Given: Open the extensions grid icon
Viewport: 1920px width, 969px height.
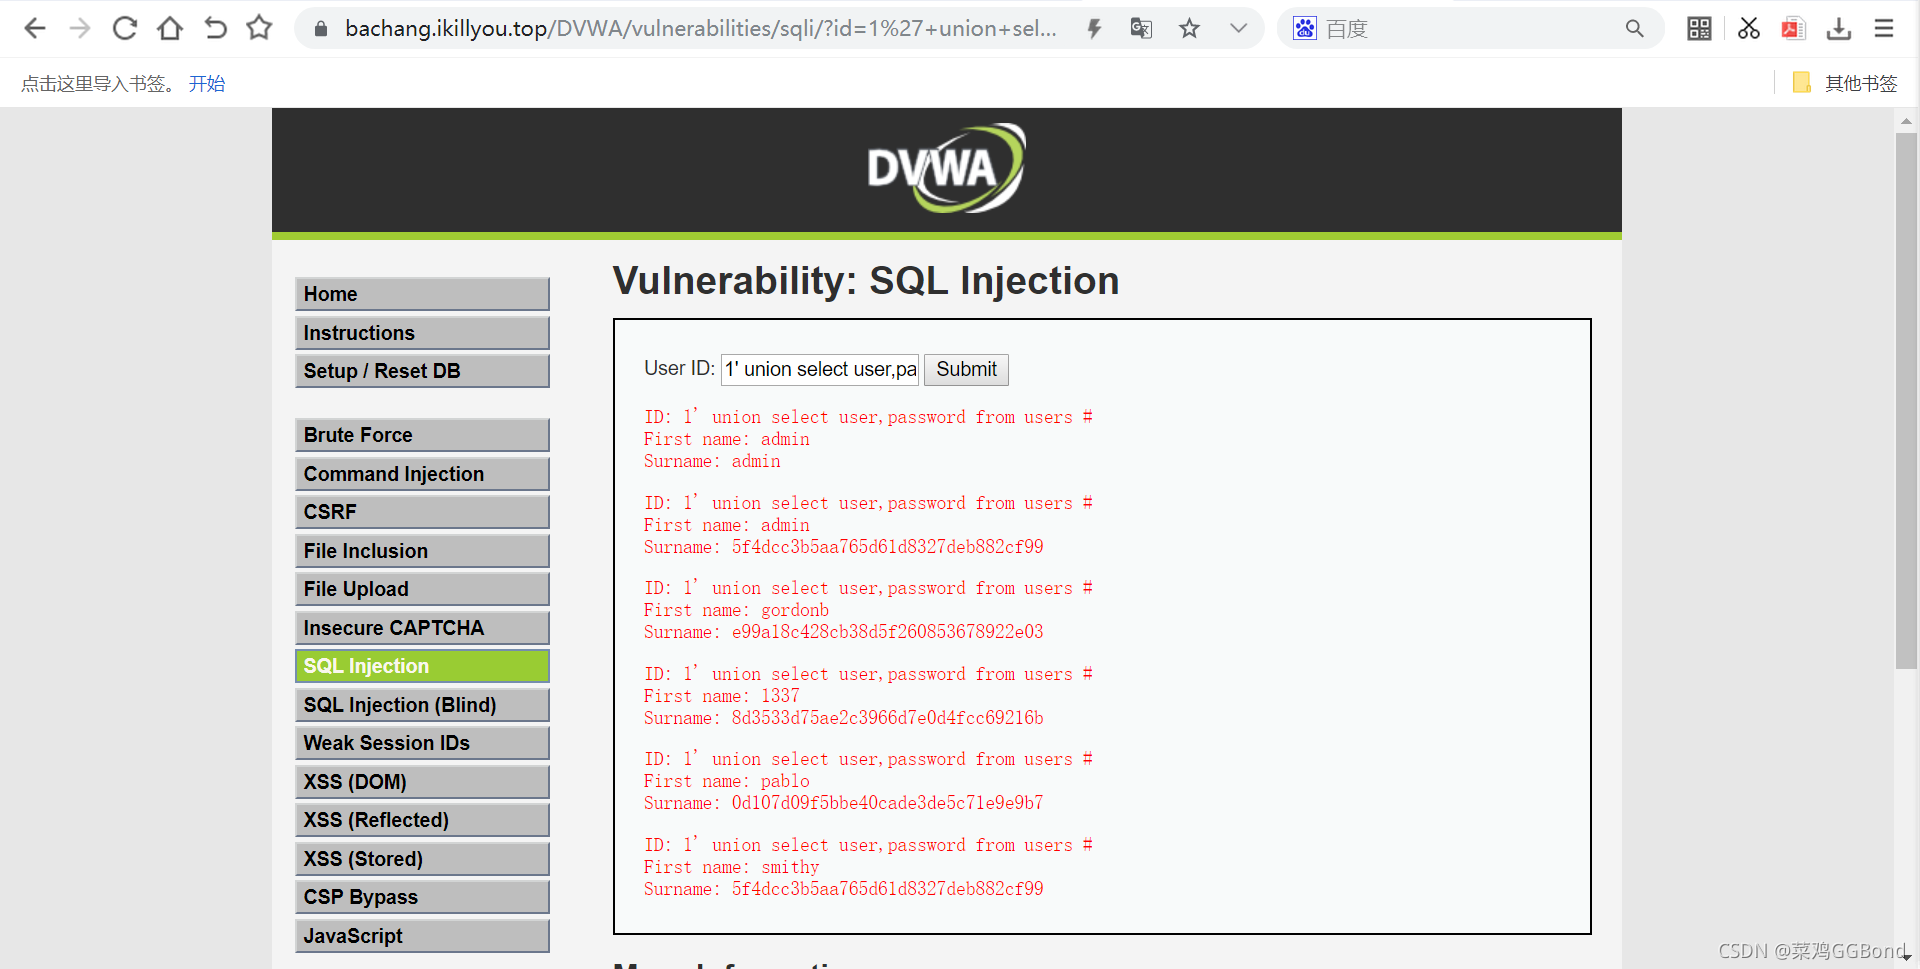Looking at the screenshot, I should pos(1699,28).
